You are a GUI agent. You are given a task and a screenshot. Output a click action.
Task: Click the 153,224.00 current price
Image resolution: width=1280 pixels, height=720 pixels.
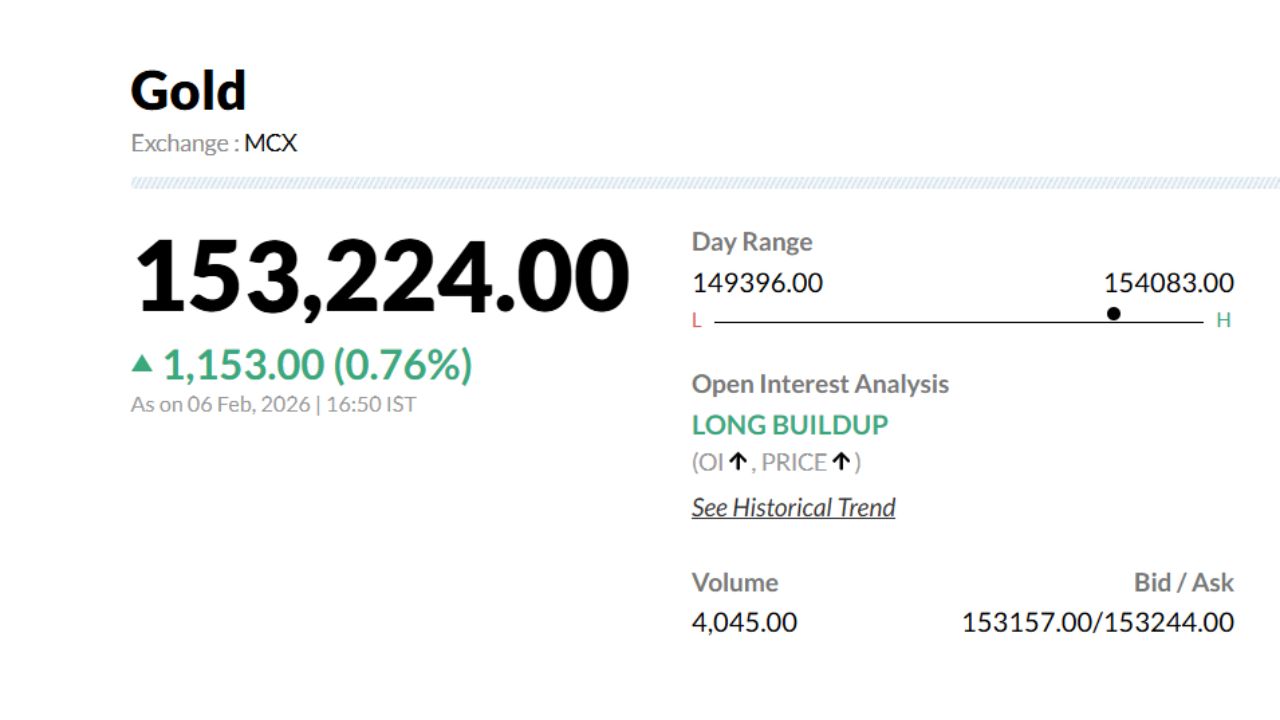[382, 277]
